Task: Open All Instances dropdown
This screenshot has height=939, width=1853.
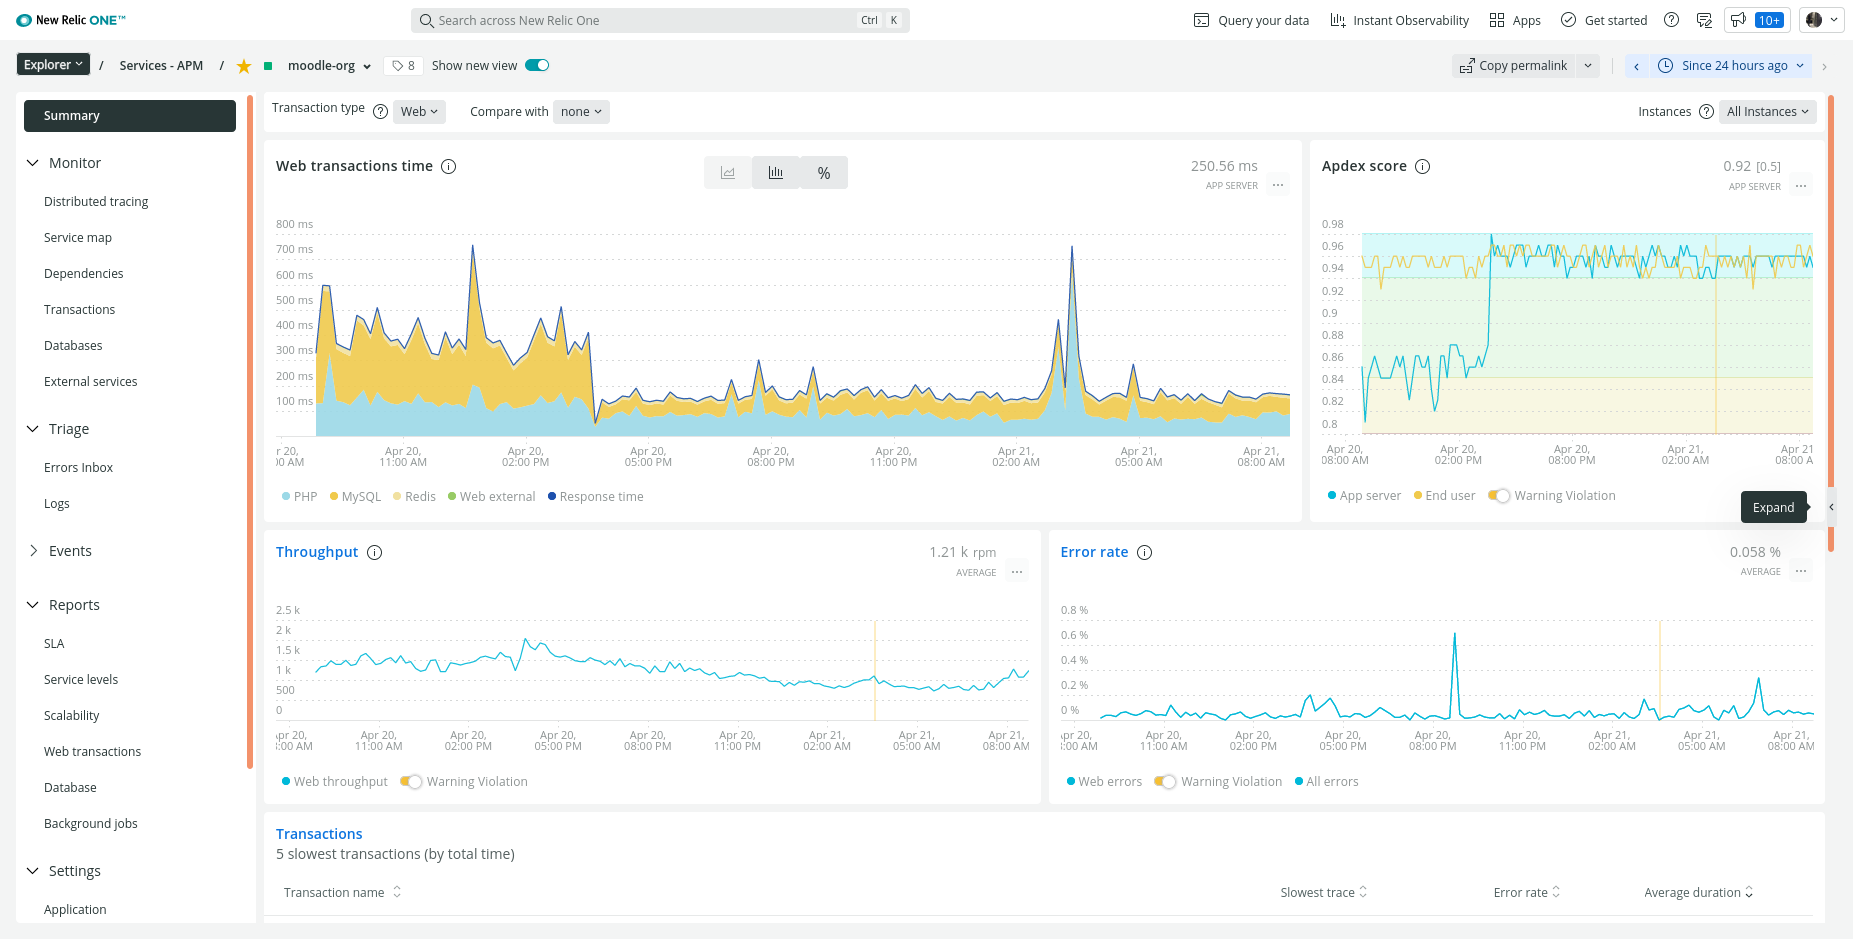Action: [x=1768, y=112]
